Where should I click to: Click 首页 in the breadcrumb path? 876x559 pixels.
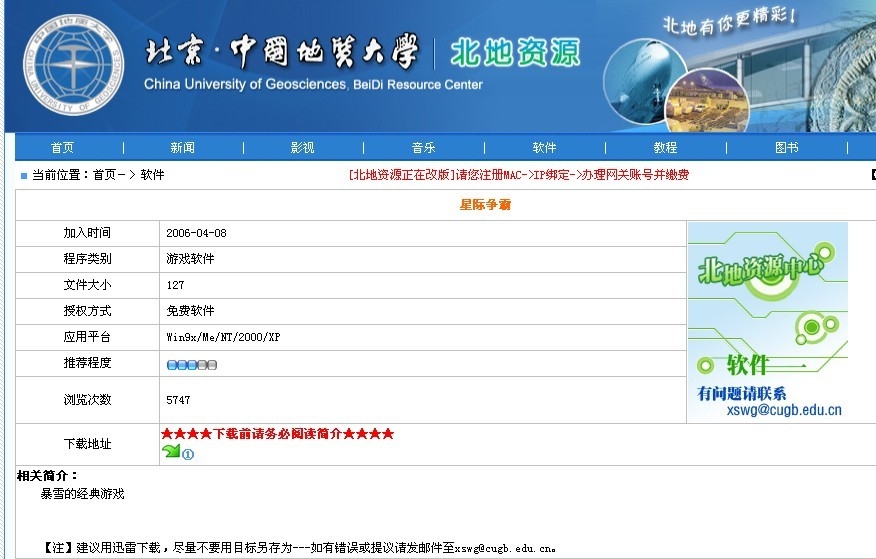click(104, 175)
